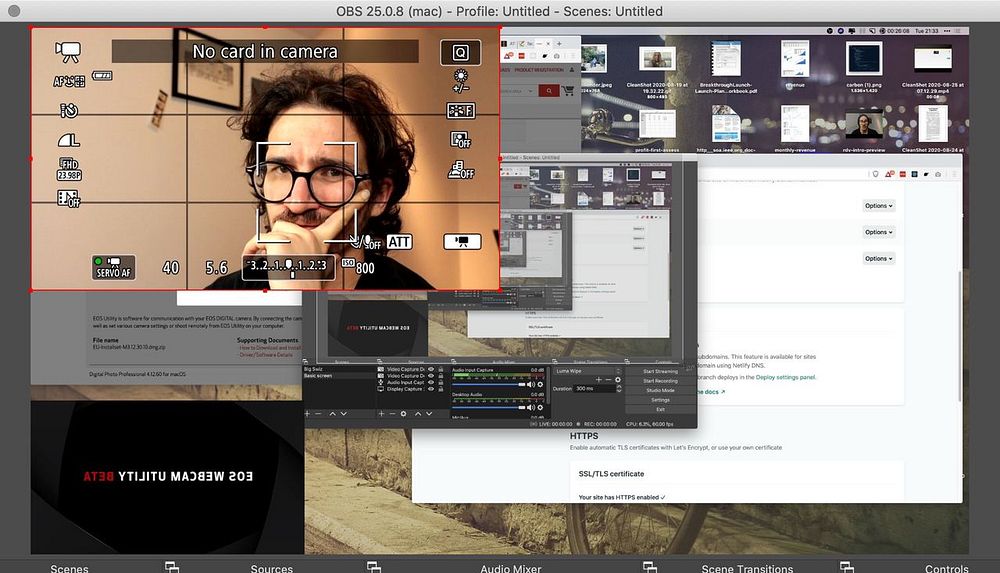
Task: Add a scene with Scenes plus button
Action: pyautogui.click(x=307, y=413)
